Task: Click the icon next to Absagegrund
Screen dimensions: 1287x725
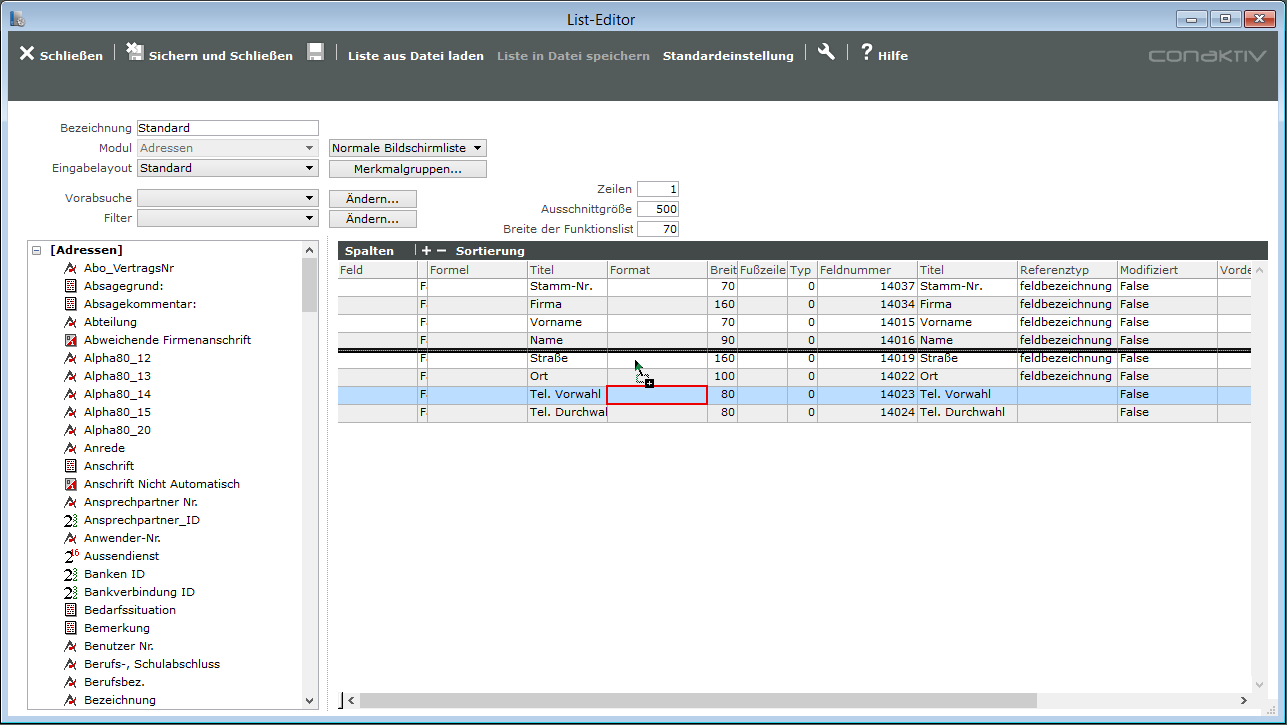Action: pos(71,286)
